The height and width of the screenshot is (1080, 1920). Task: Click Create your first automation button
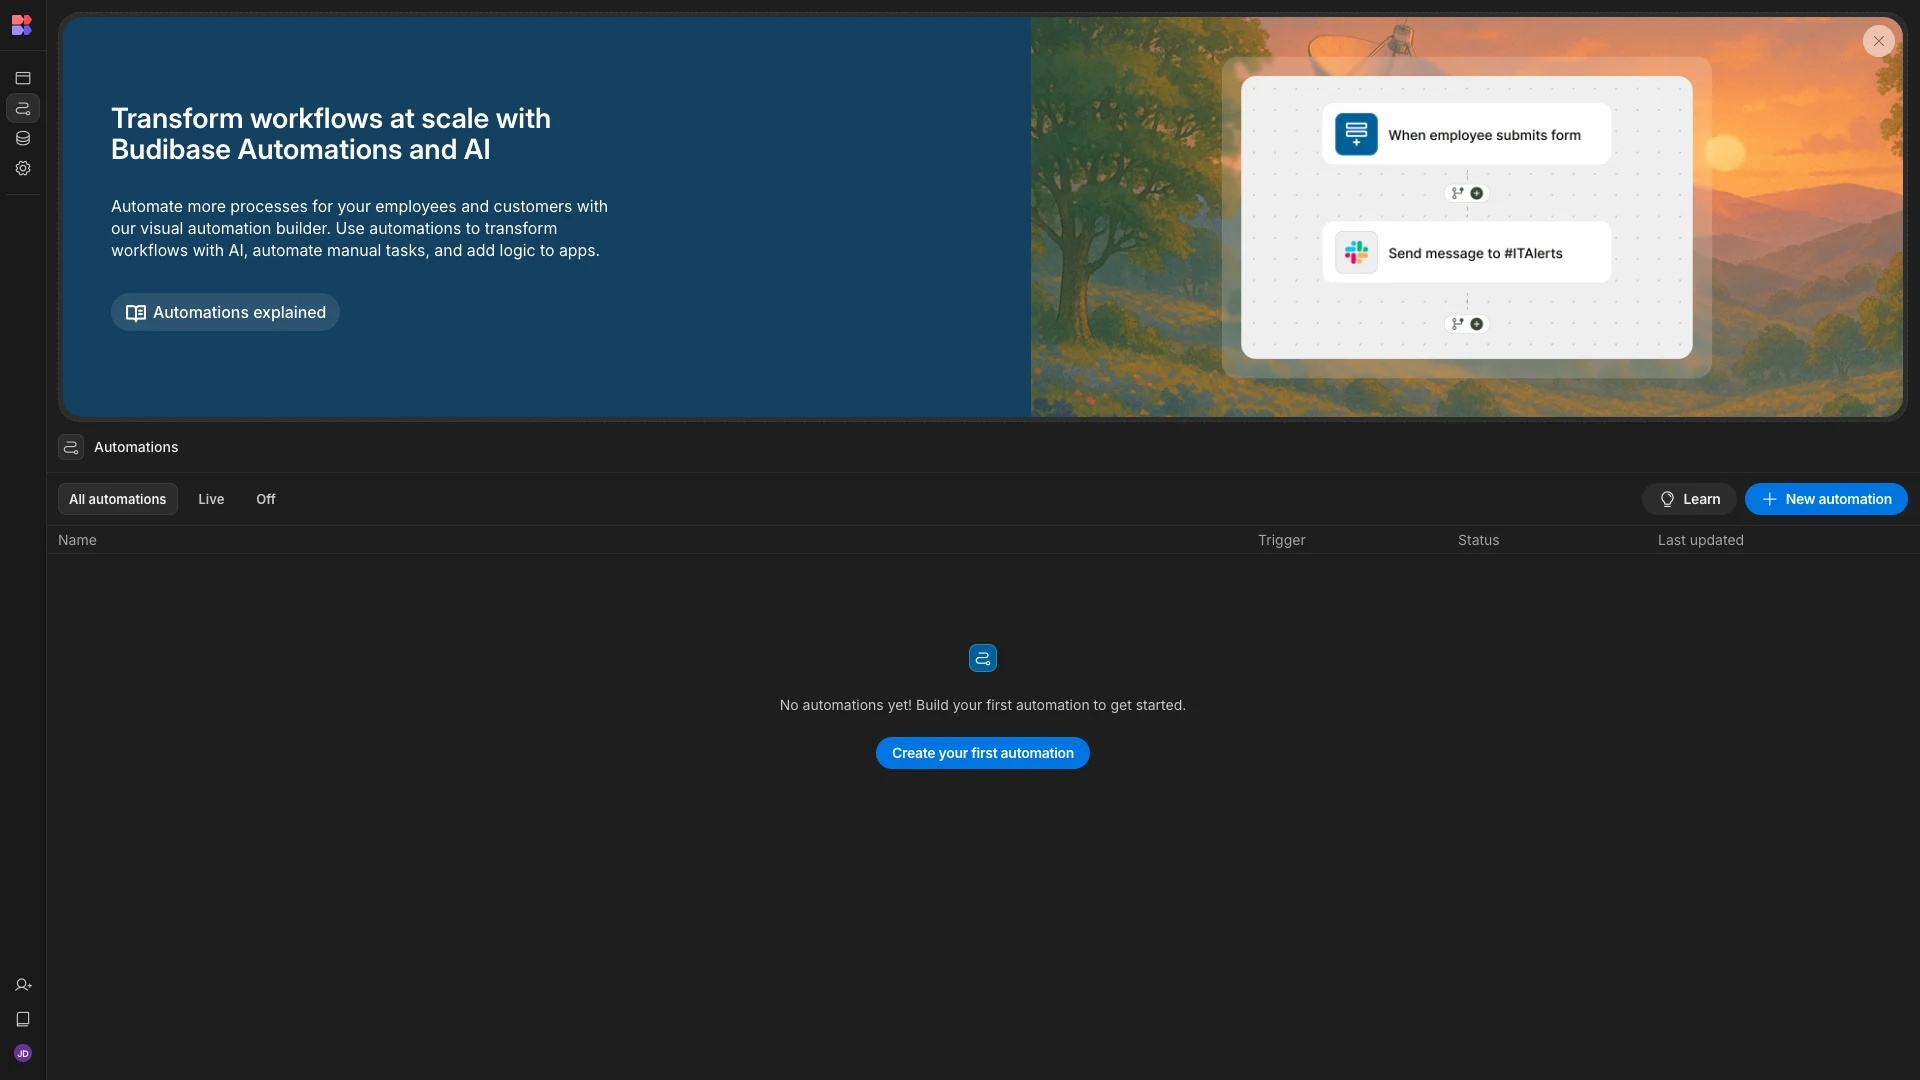click(983, 753)
